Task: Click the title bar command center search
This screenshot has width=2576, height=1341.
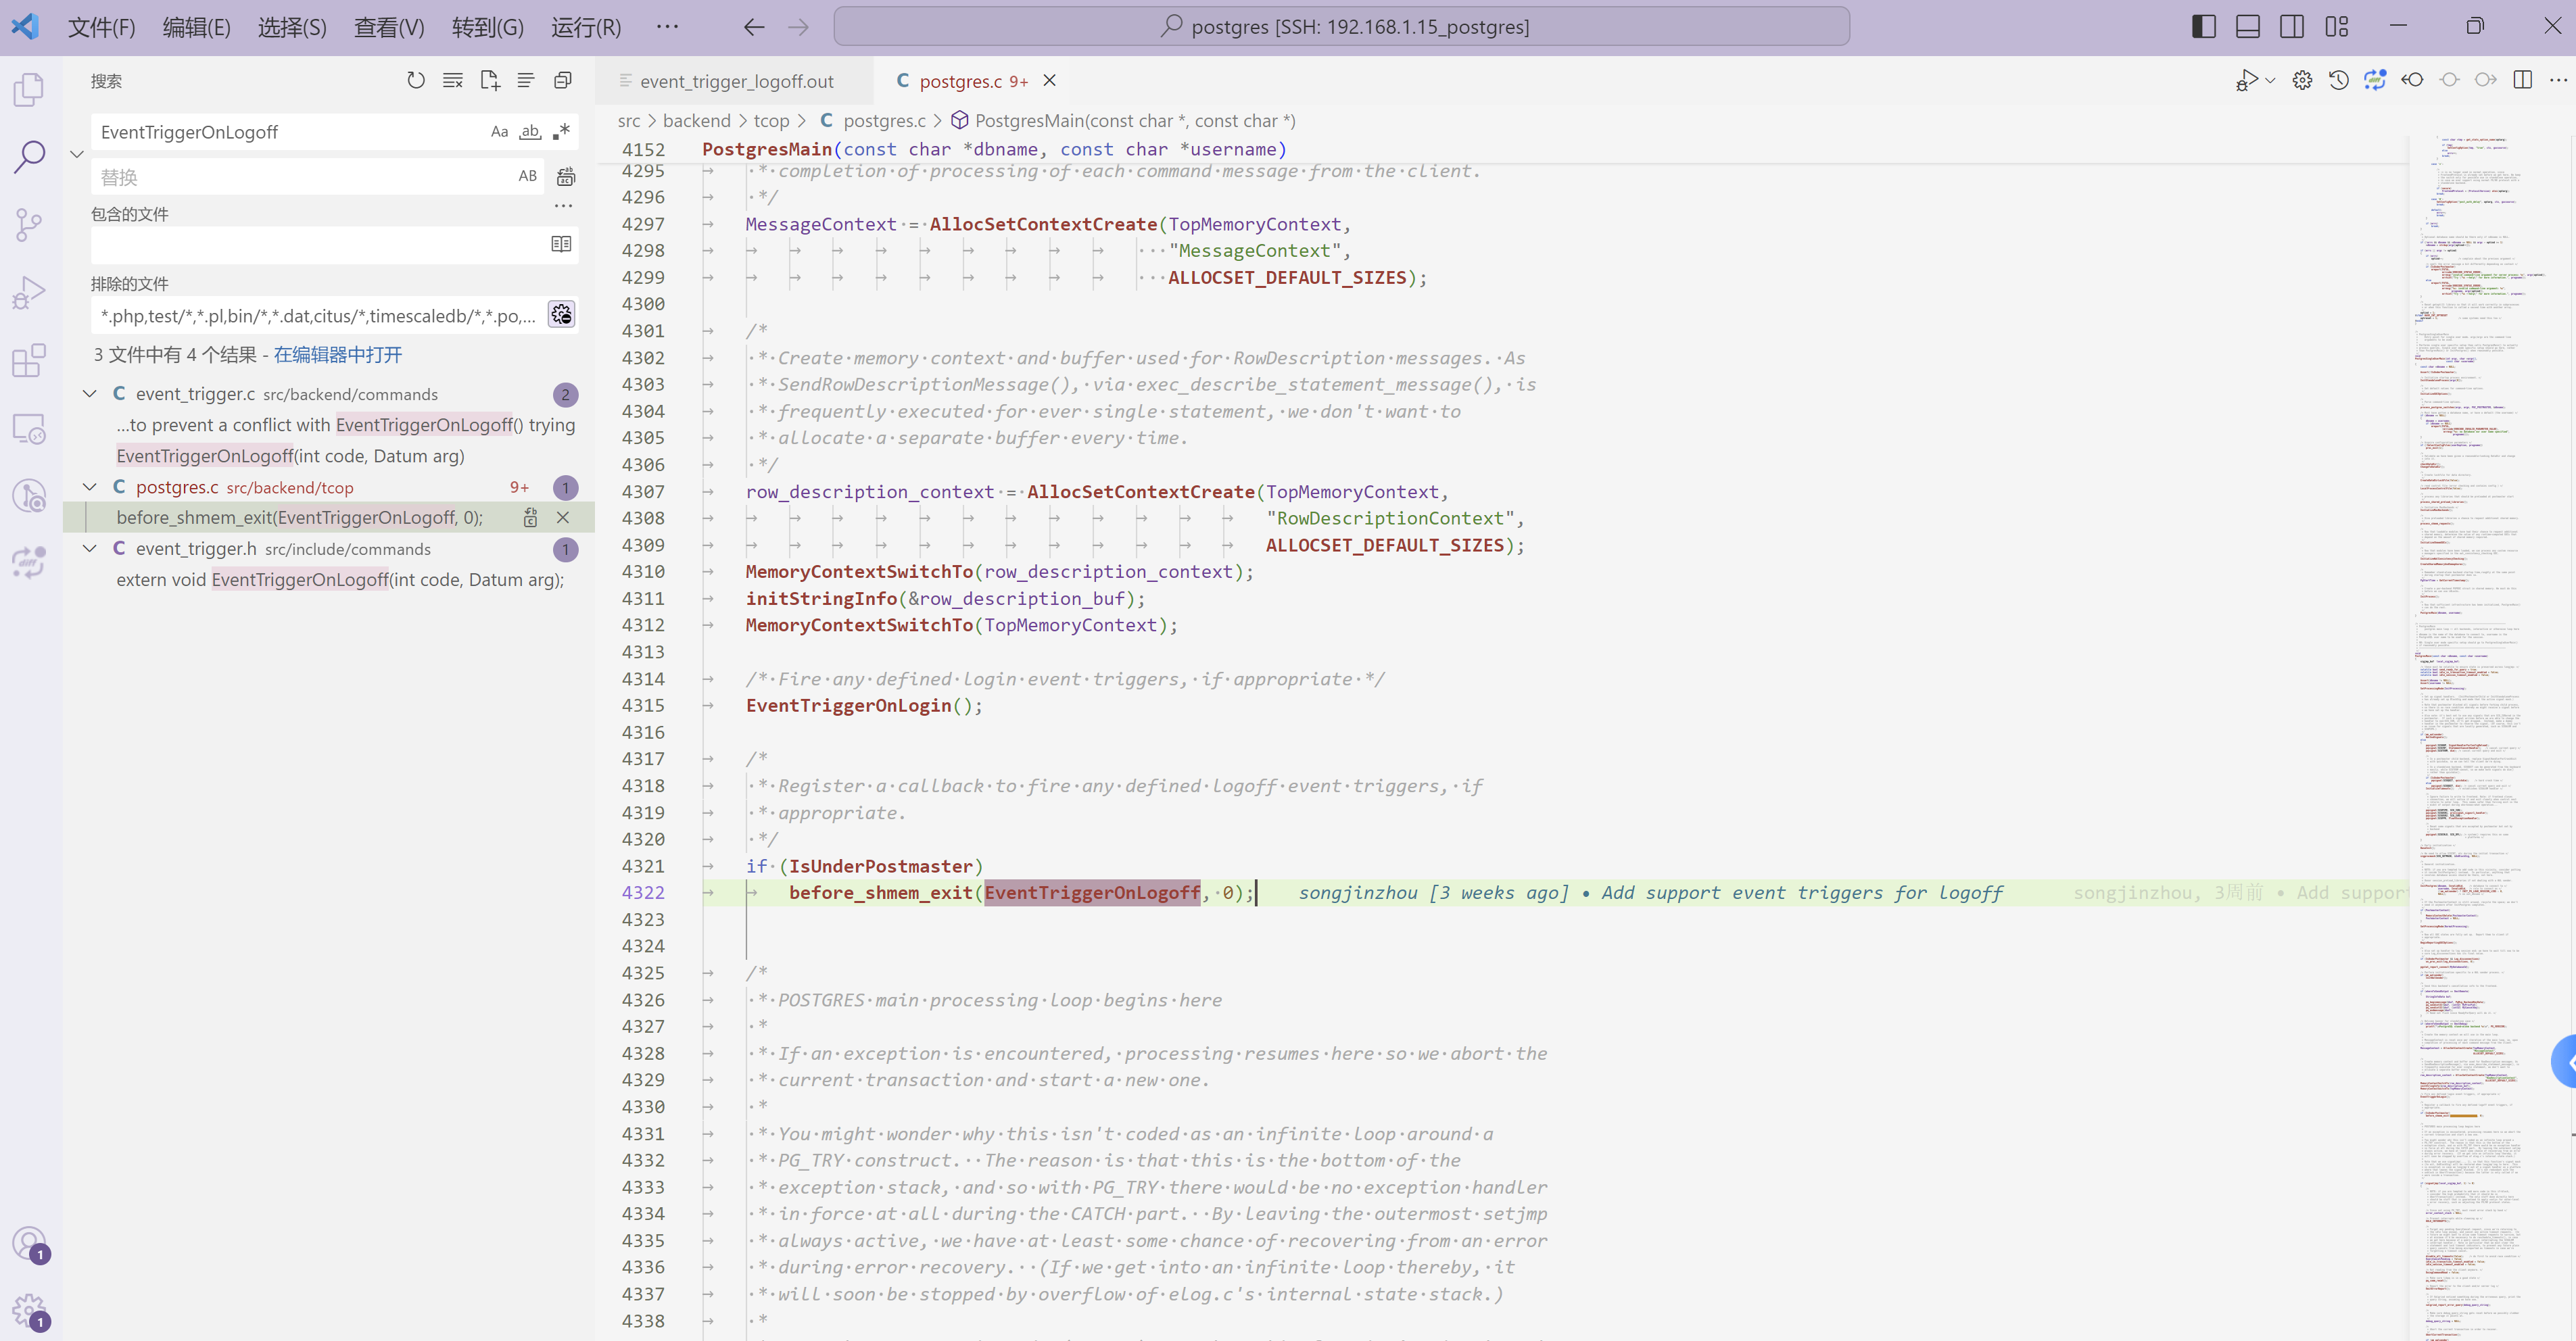Action: [1341, 27]
